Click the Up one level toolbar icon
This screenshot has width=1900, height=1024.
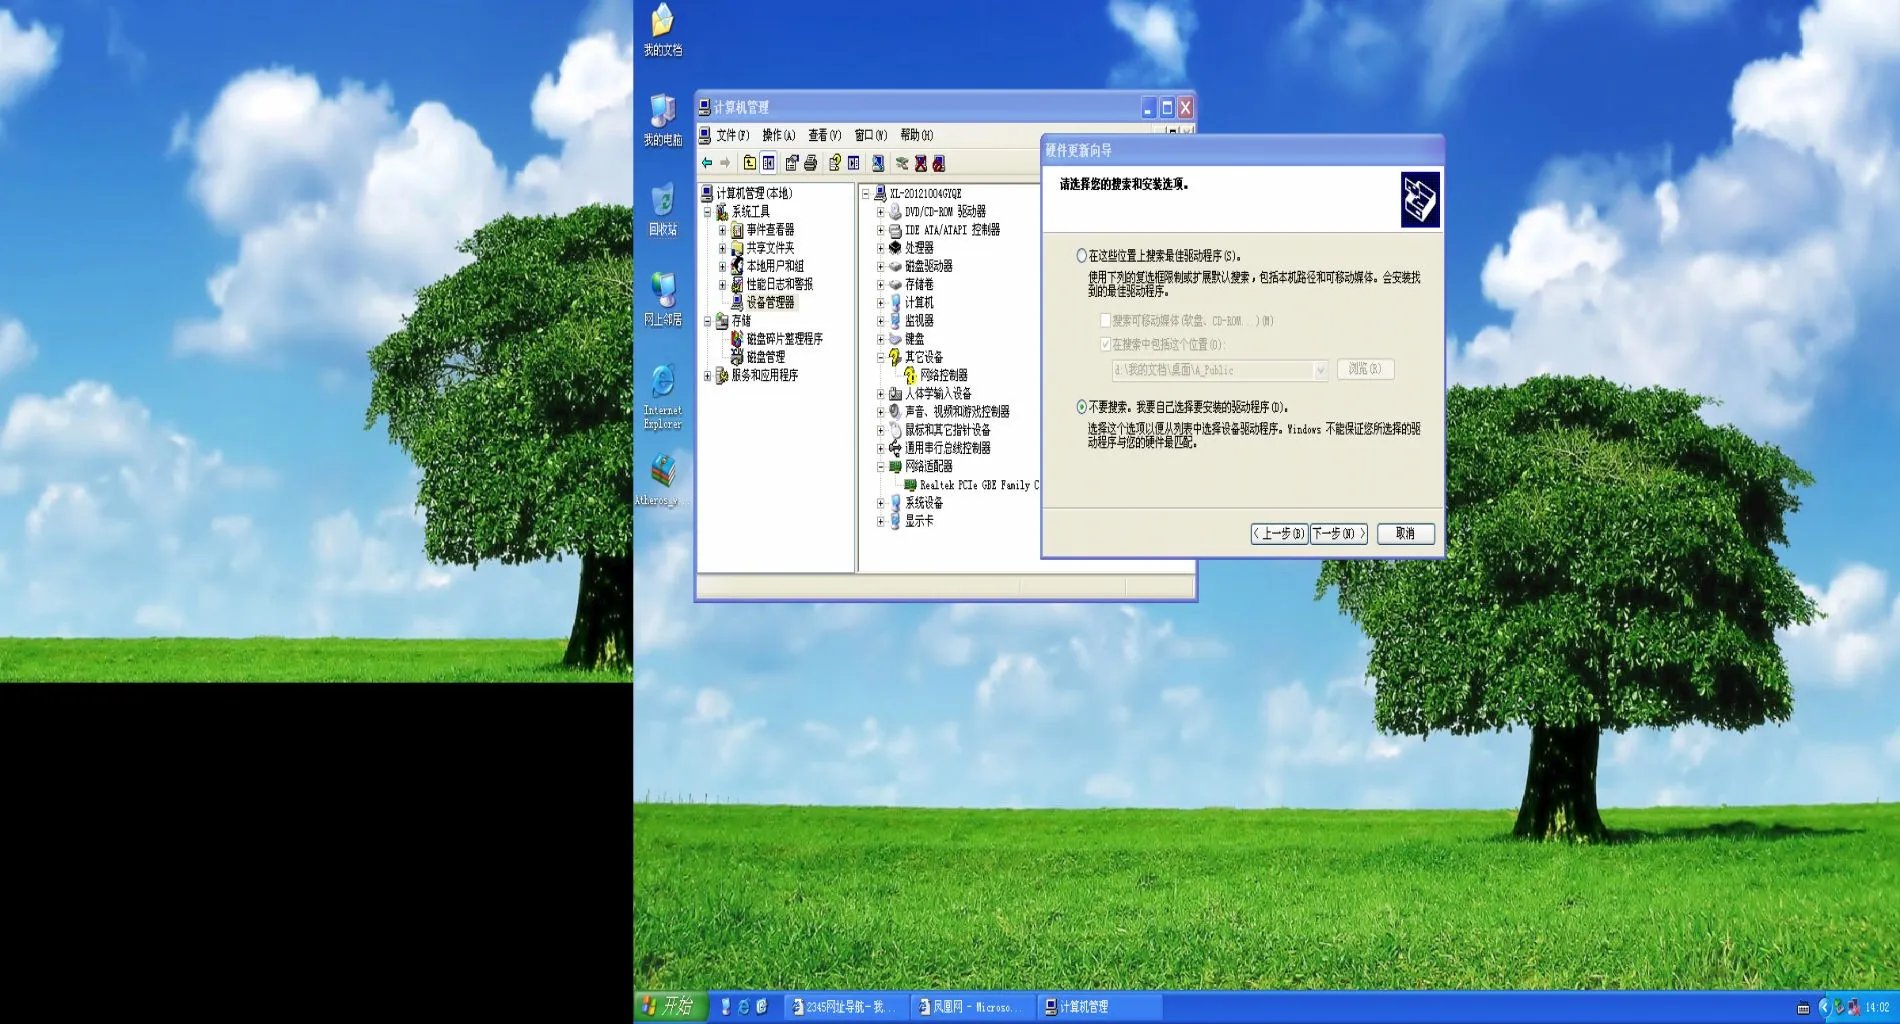[x=750, y=163]
